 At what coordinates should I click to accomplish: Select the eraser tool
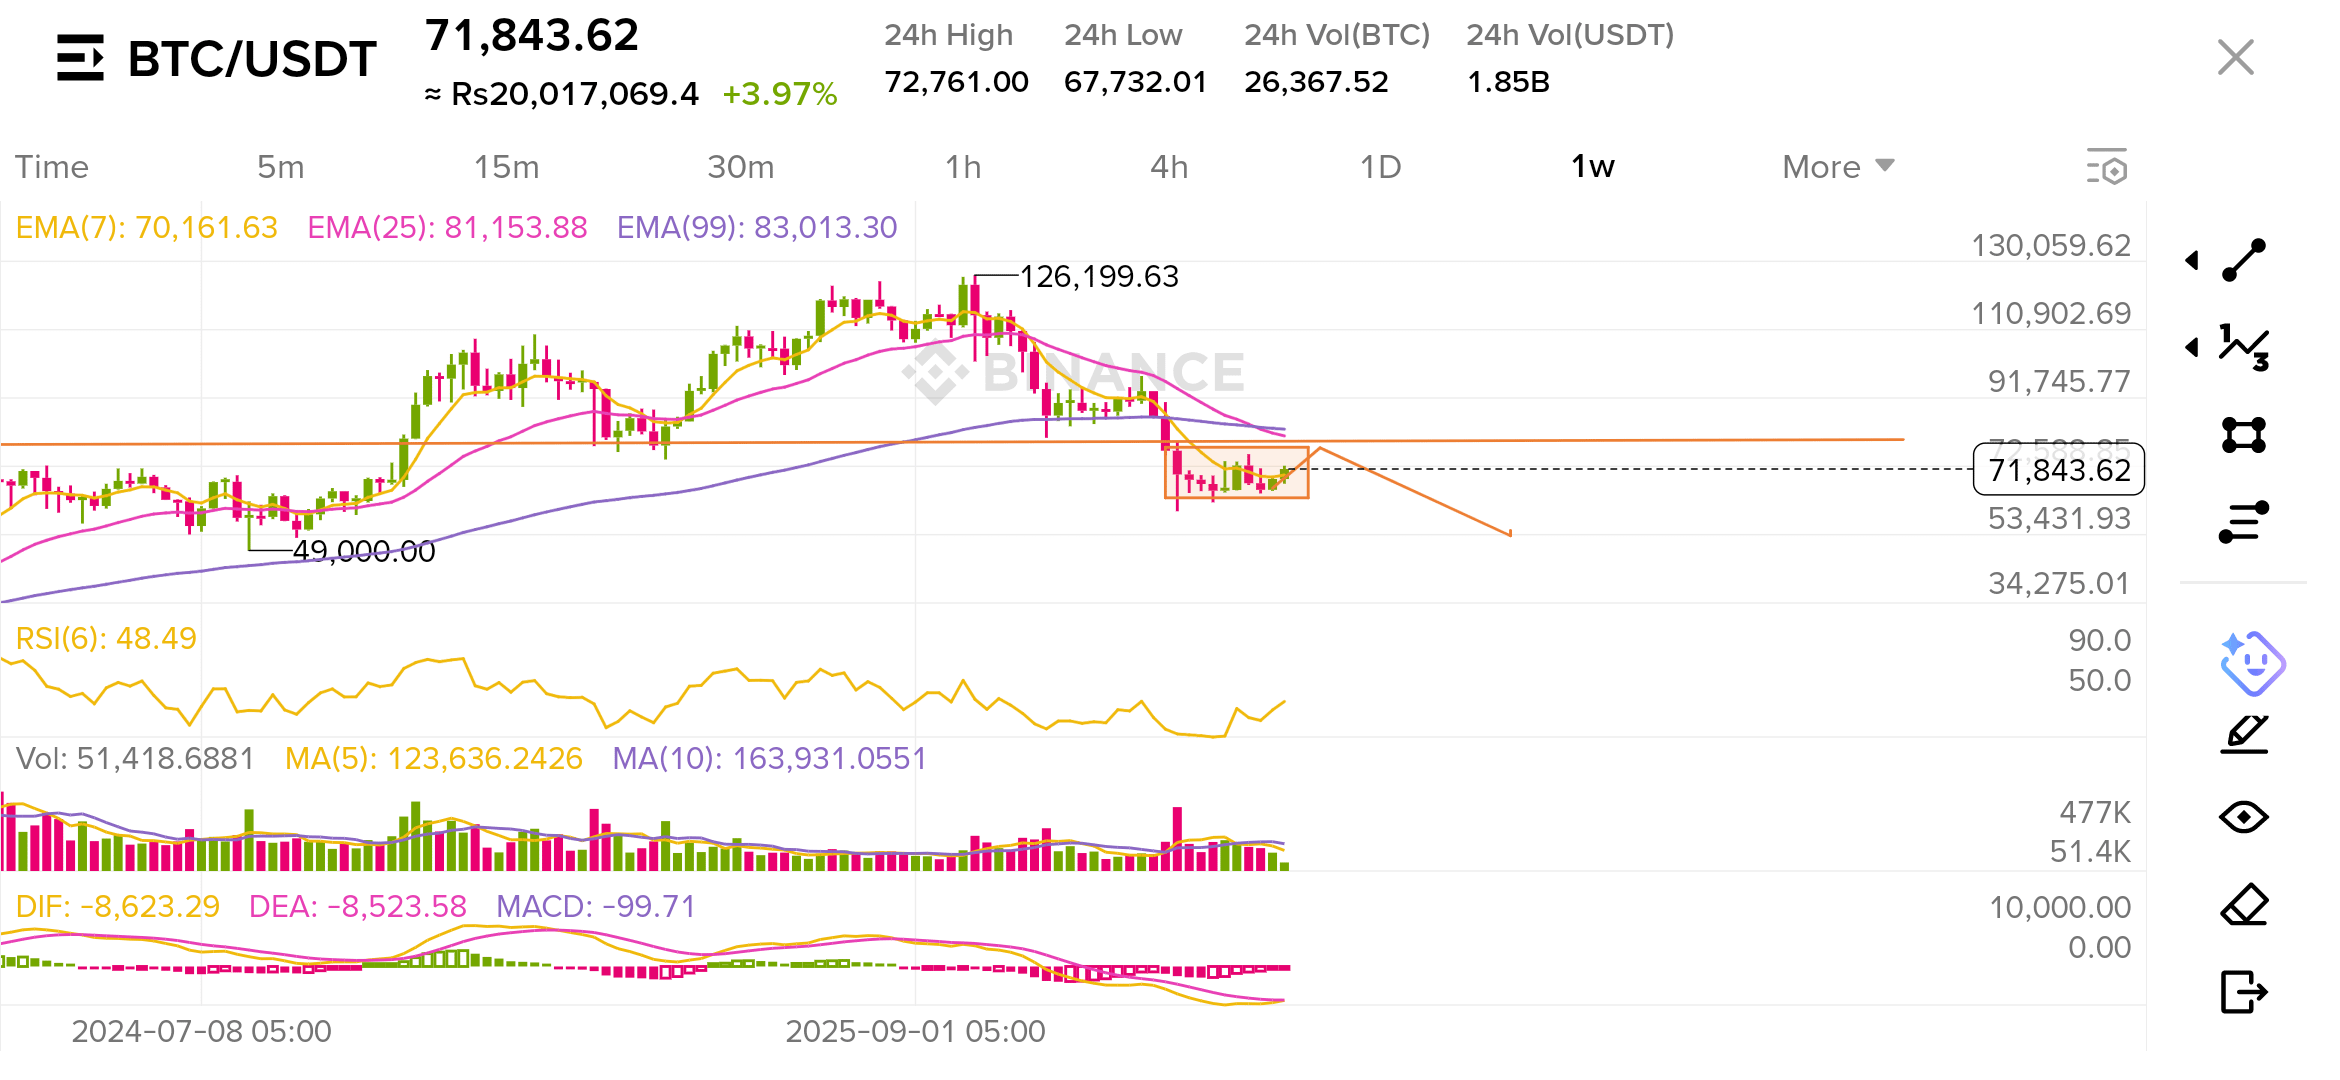(2244, 905)
